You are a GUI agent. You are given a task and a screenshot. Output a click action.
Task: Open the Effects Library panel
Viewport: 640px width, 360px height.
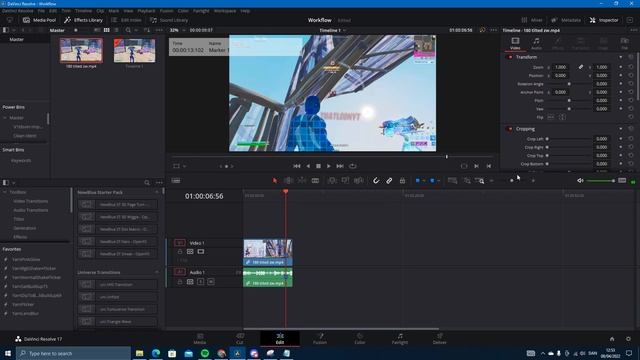tap(84, 20)
